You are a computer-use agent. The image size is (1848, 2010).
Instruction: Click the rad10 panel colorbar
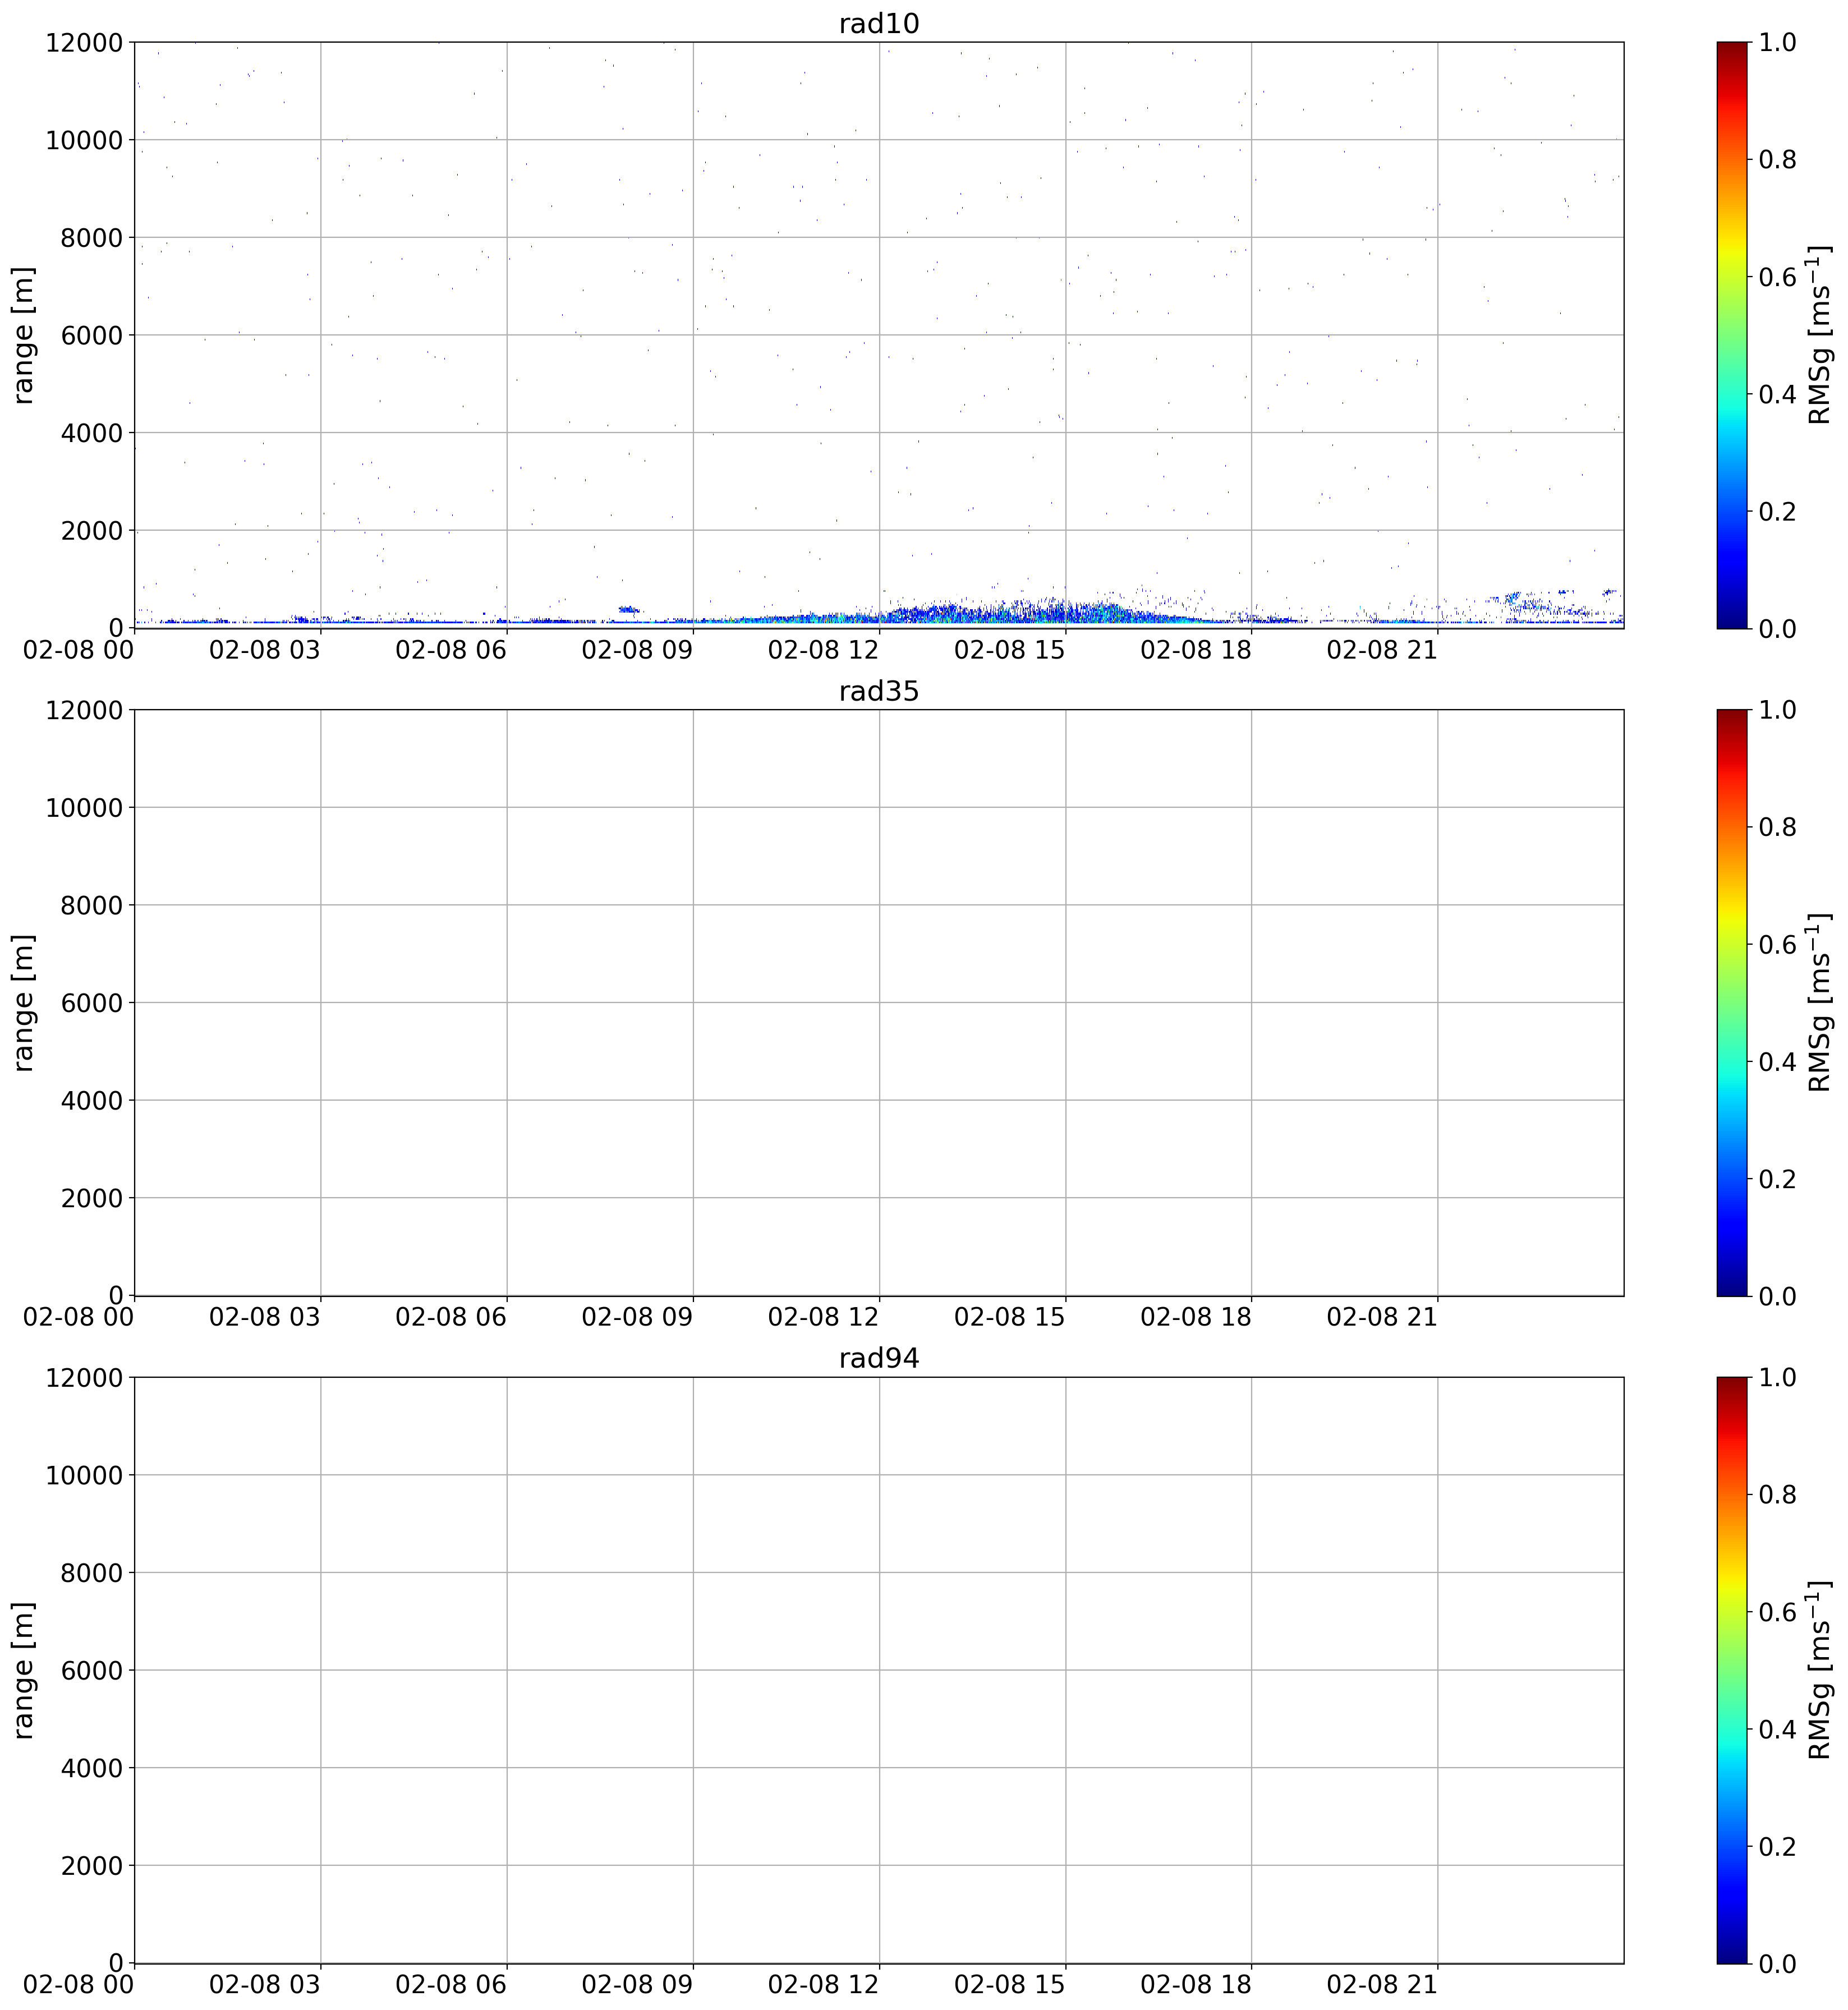pos(1732,335)
